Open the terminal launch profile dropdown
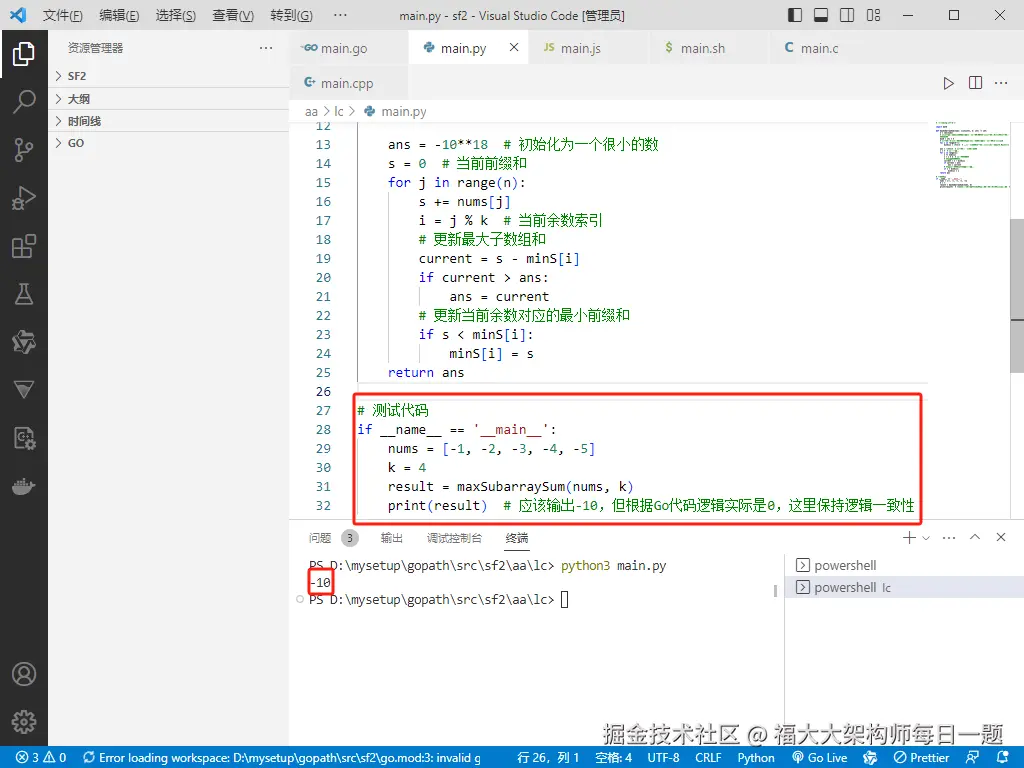This screenshot has height=768, width=1024. [926, 537]
